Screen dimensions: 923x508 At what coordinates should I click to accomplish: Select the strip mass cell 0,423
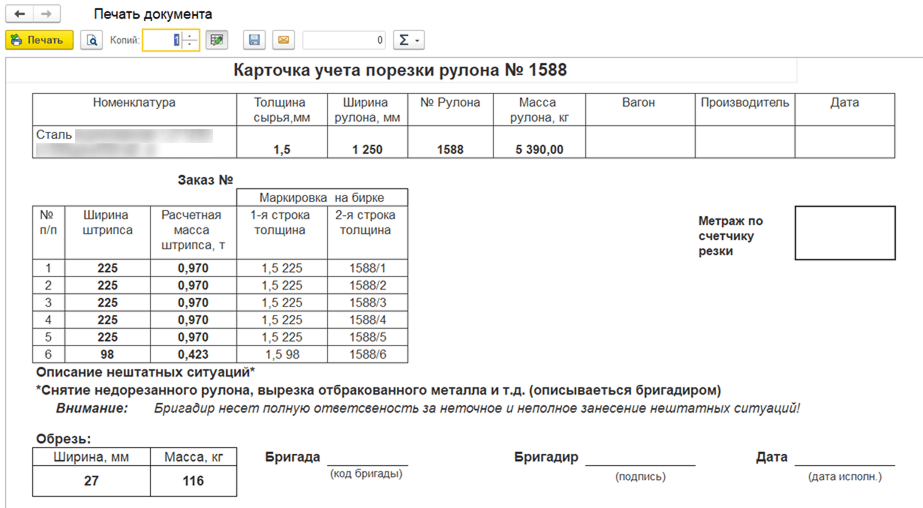coord(193,354)
